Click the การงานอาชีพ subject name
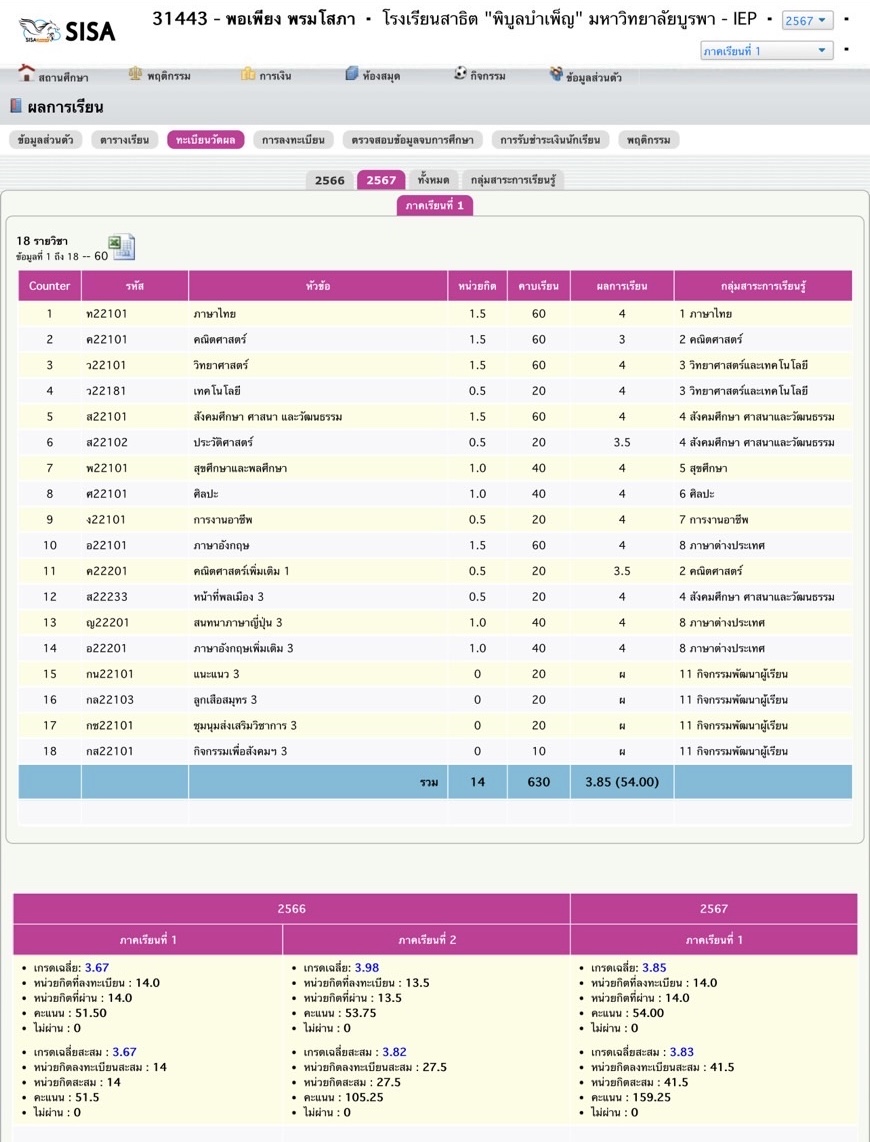 (x=223, y=520)
